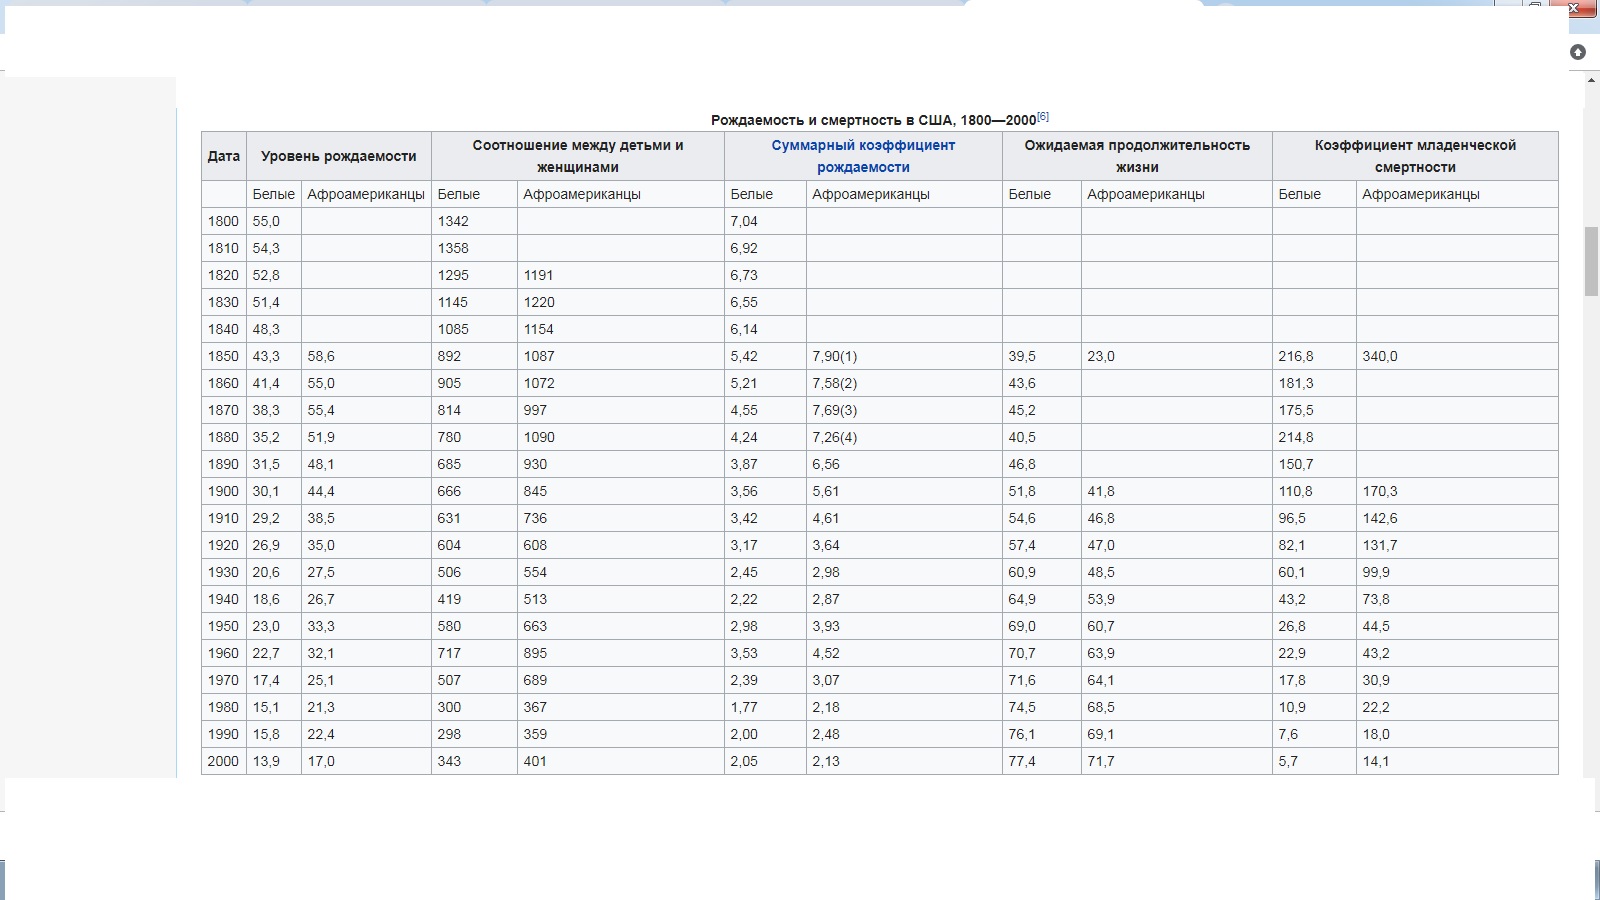This screenshot has width=1600, height=900.
Task: Click value 55,0 in the 1800 row
Action: [x=266, y=221]
